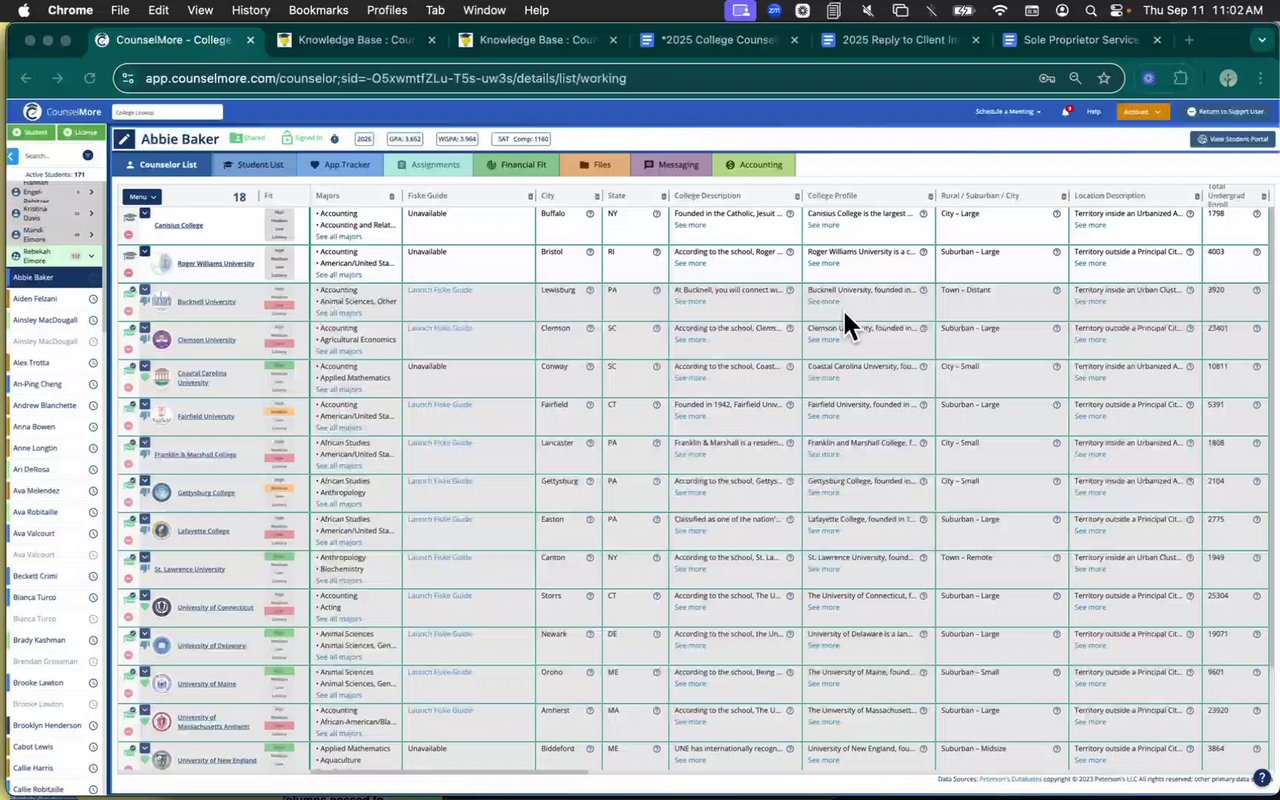Select the Low fit level for Lafayette College
This screenshot has height=800, width=1280.
pyautogui.click(x=279, y=536)
